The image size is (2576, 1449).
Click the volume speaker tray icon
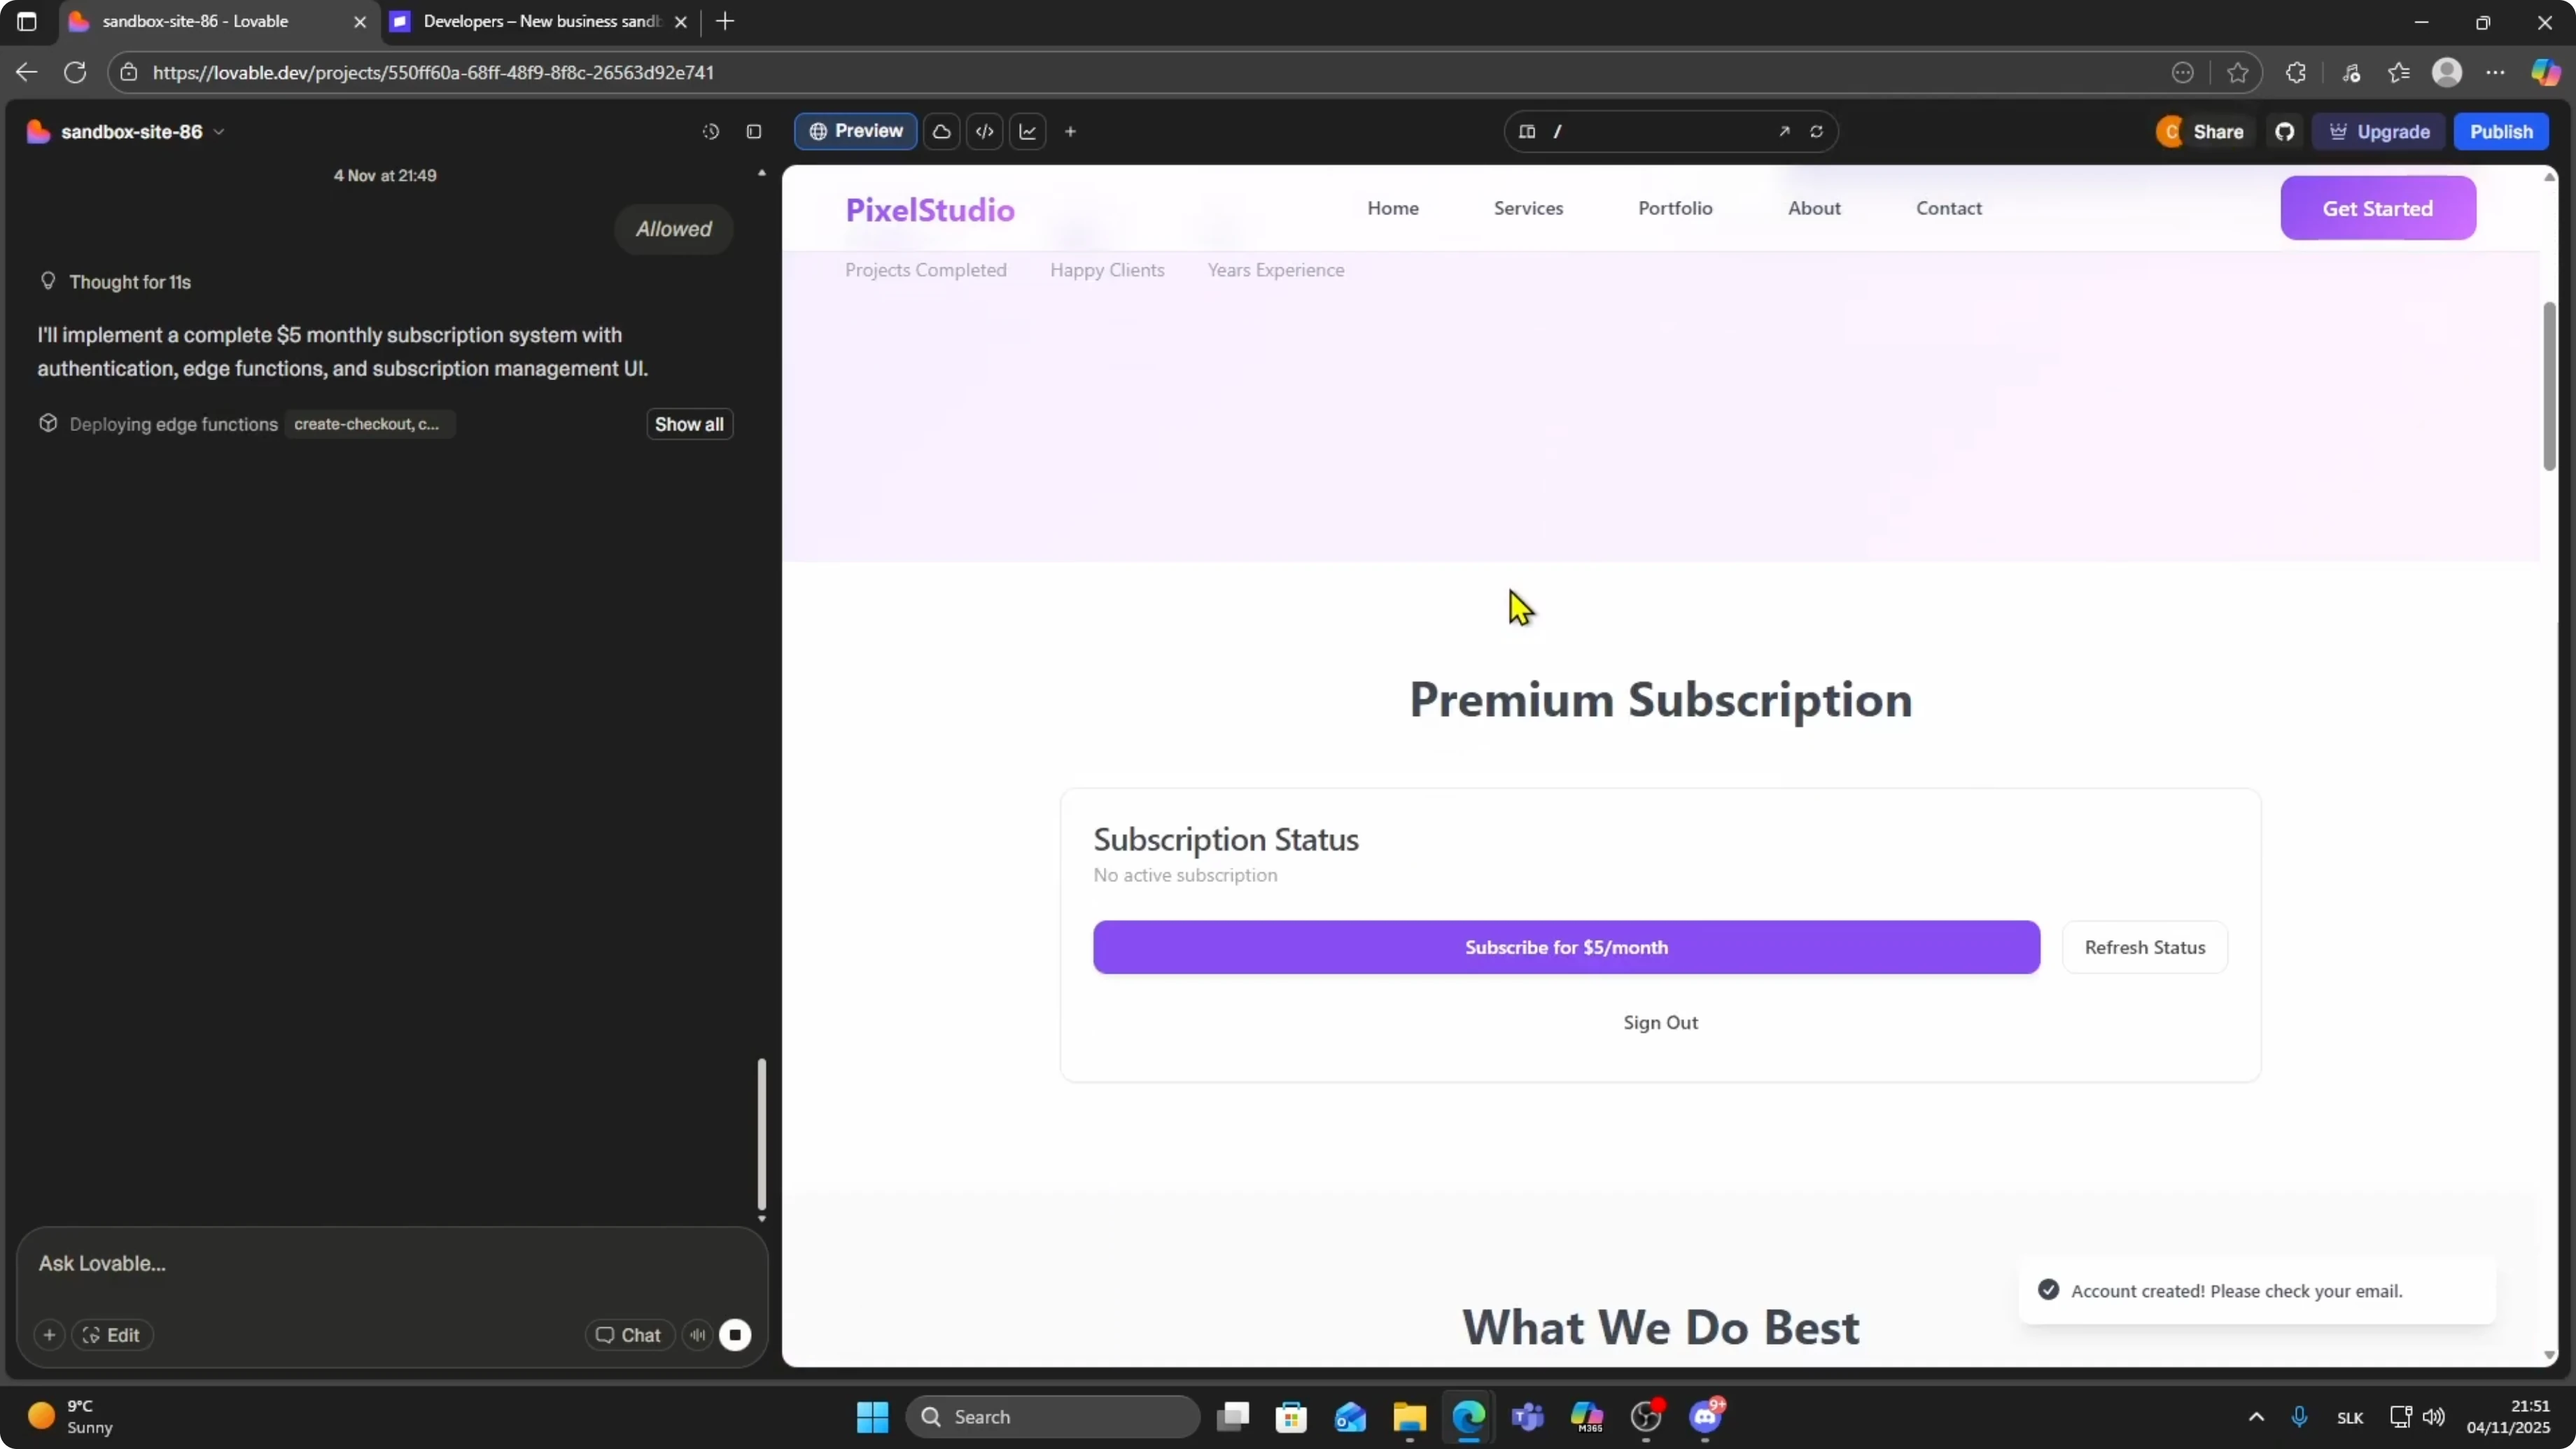tap(2434, 1417)
